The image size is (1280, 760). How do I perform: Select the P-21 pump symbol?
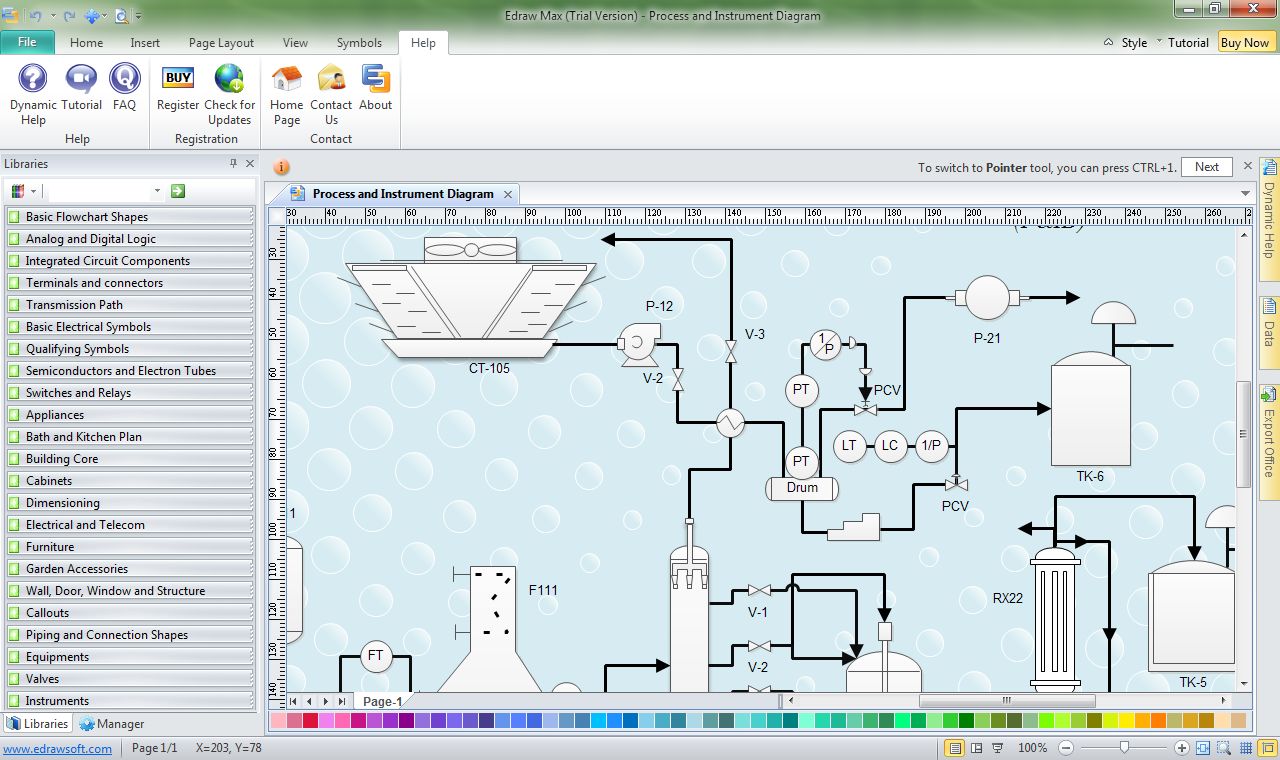[x=987, y=297]
